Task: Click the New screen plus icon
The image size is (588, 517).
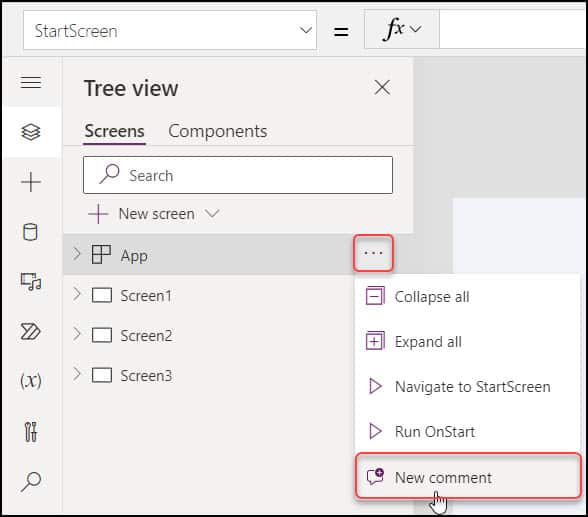Action: click(x=98, y=214)
